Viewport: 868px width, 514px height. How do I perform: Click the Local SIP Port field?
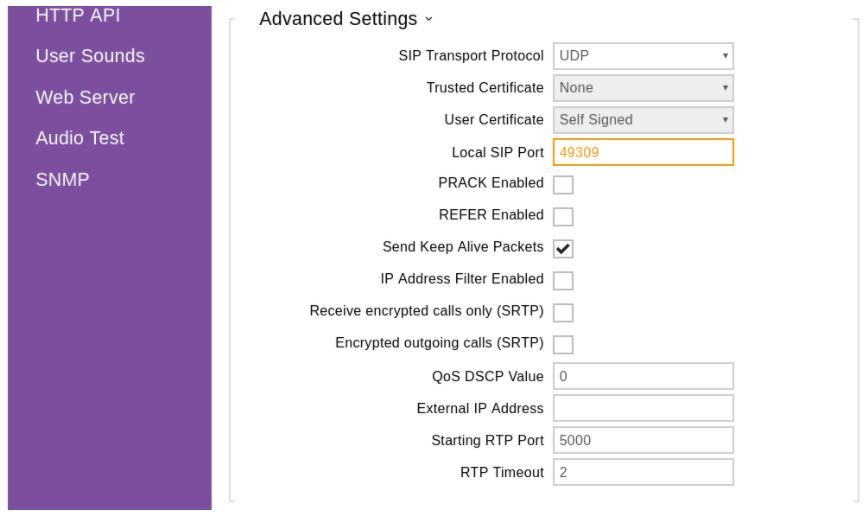click(642, 152)
